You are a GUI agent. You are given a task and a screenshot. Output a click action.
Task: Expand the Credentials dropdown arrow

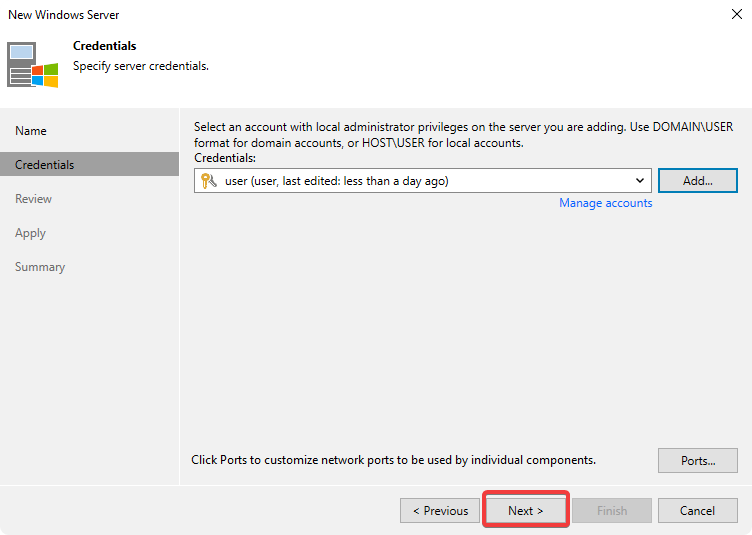640,181
